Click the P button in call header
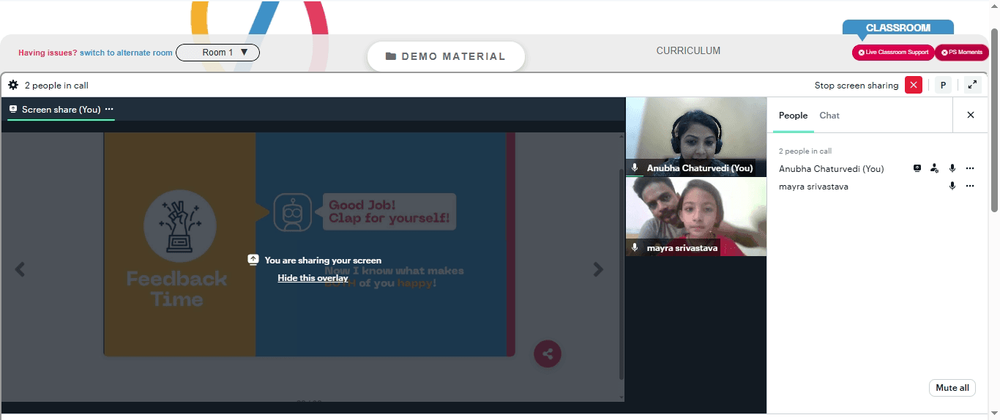 [x=943, y=85]
